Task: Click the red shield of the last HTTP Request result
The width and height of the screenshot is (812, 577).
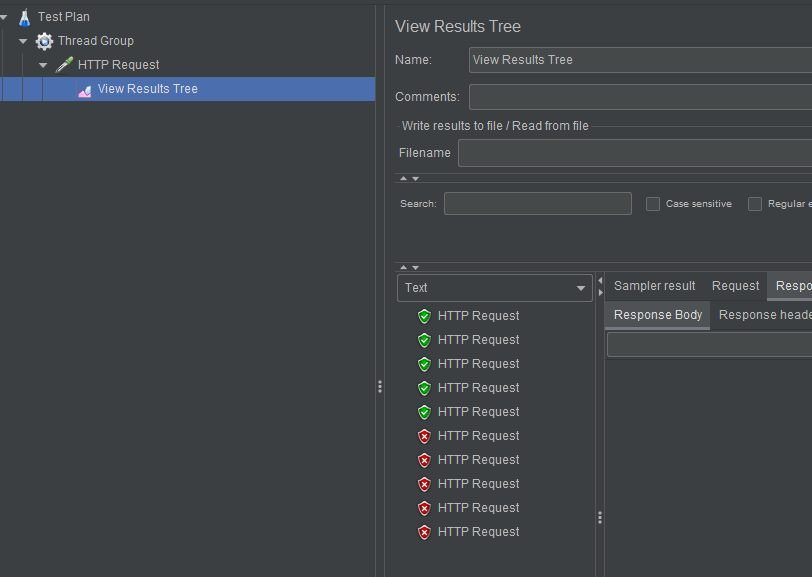Action: coord(424,532)
